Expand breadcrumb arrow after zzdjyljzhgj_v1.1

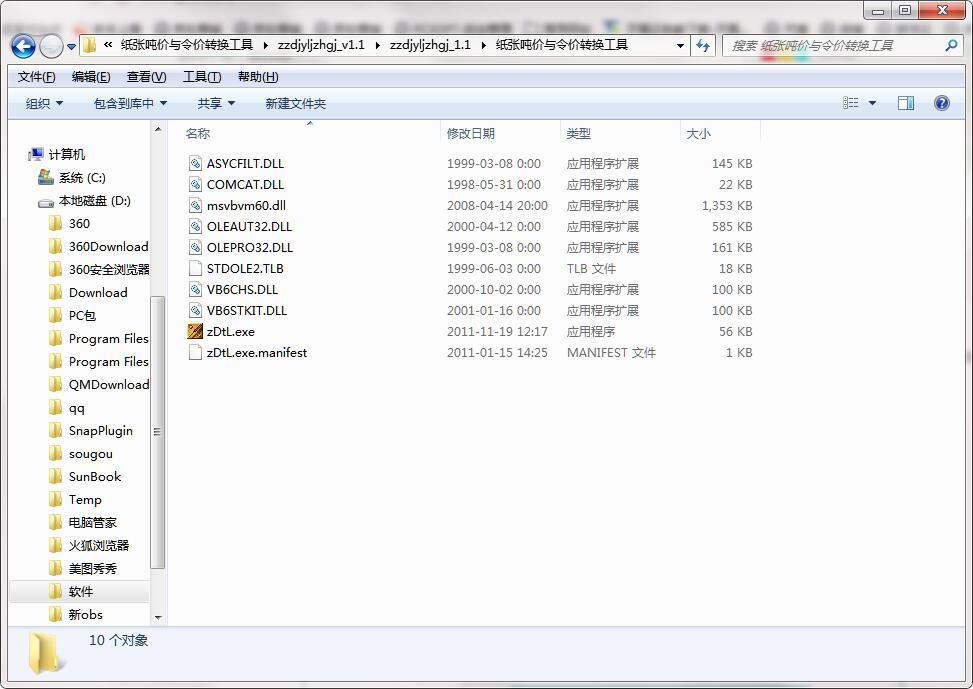(377, 45)
